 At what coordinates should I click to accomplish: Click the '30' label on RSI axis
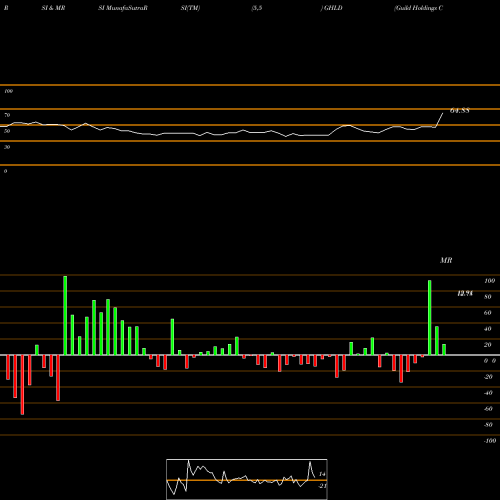coord(7,147)
